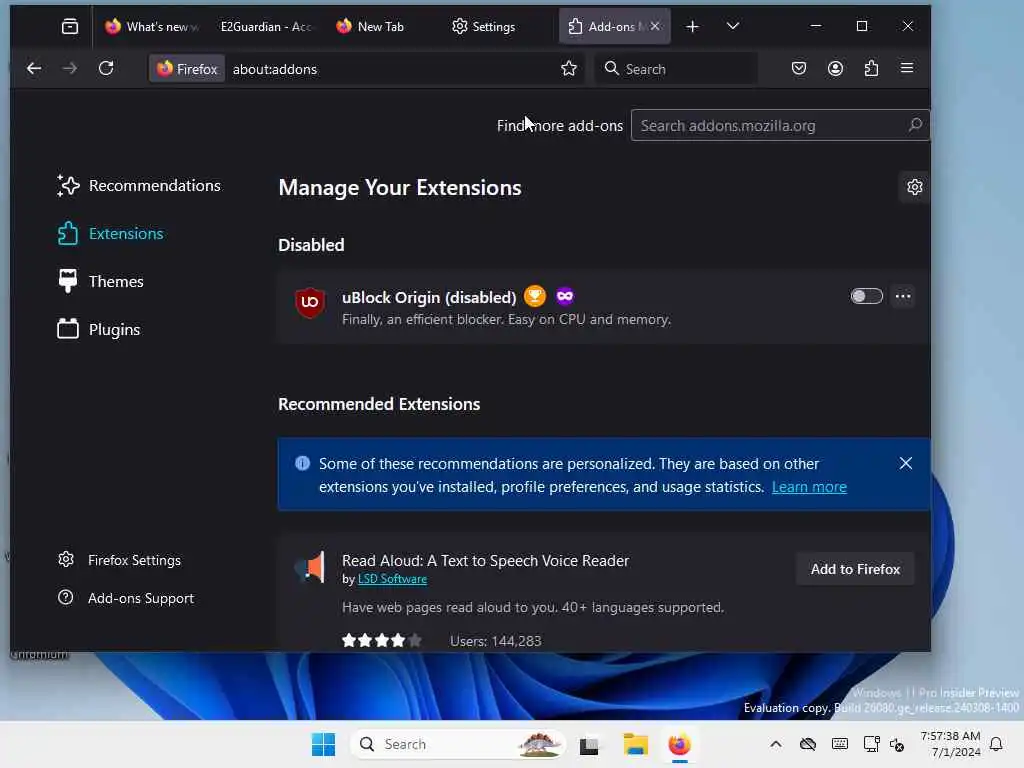This screenshot has width=1024, height=768.
Task: Reload the about:addons page
Action: pyautogui.click(x=106, y=69)
